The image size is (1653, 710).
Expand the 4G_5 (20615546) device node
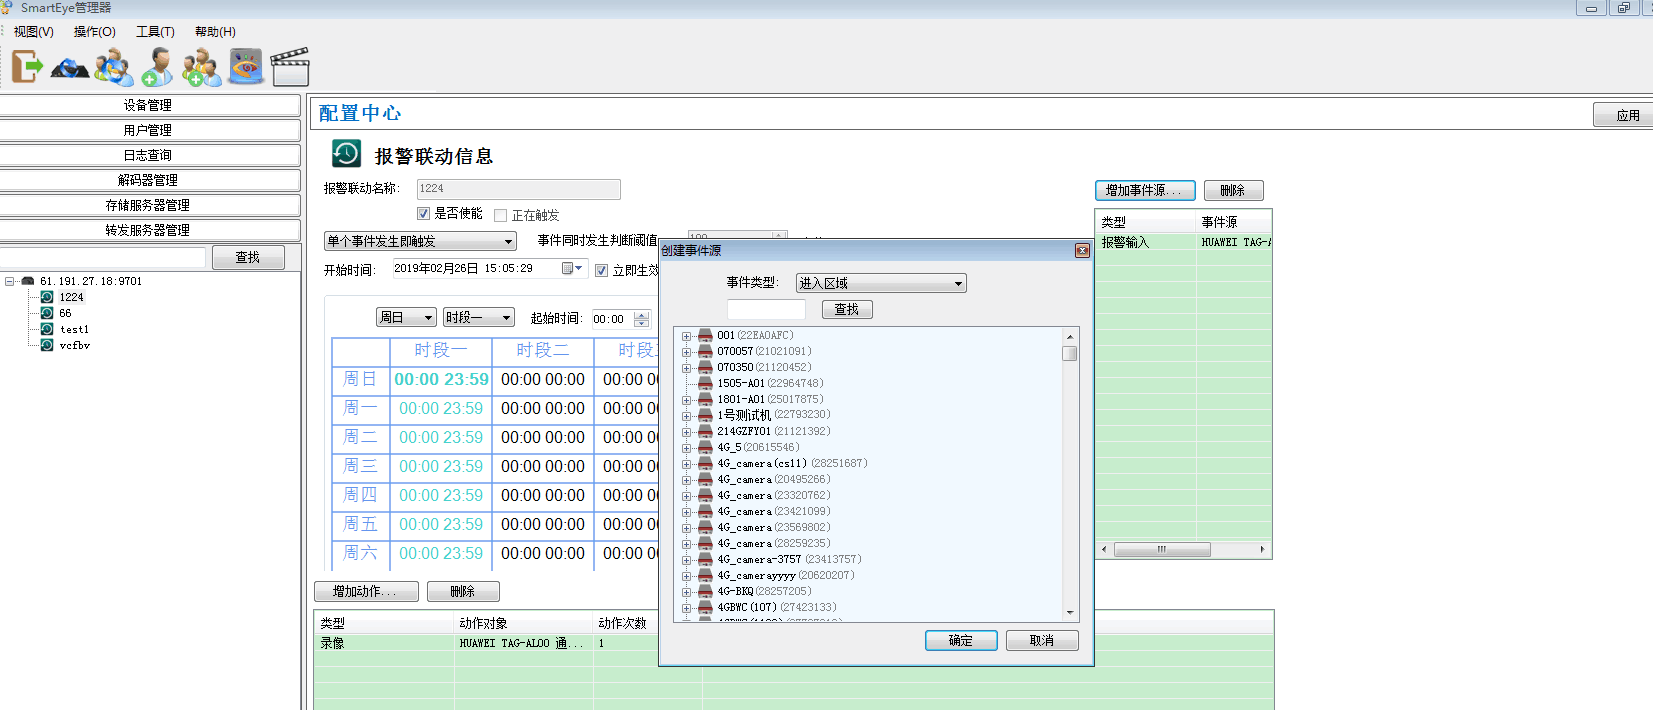click(686, 448)
